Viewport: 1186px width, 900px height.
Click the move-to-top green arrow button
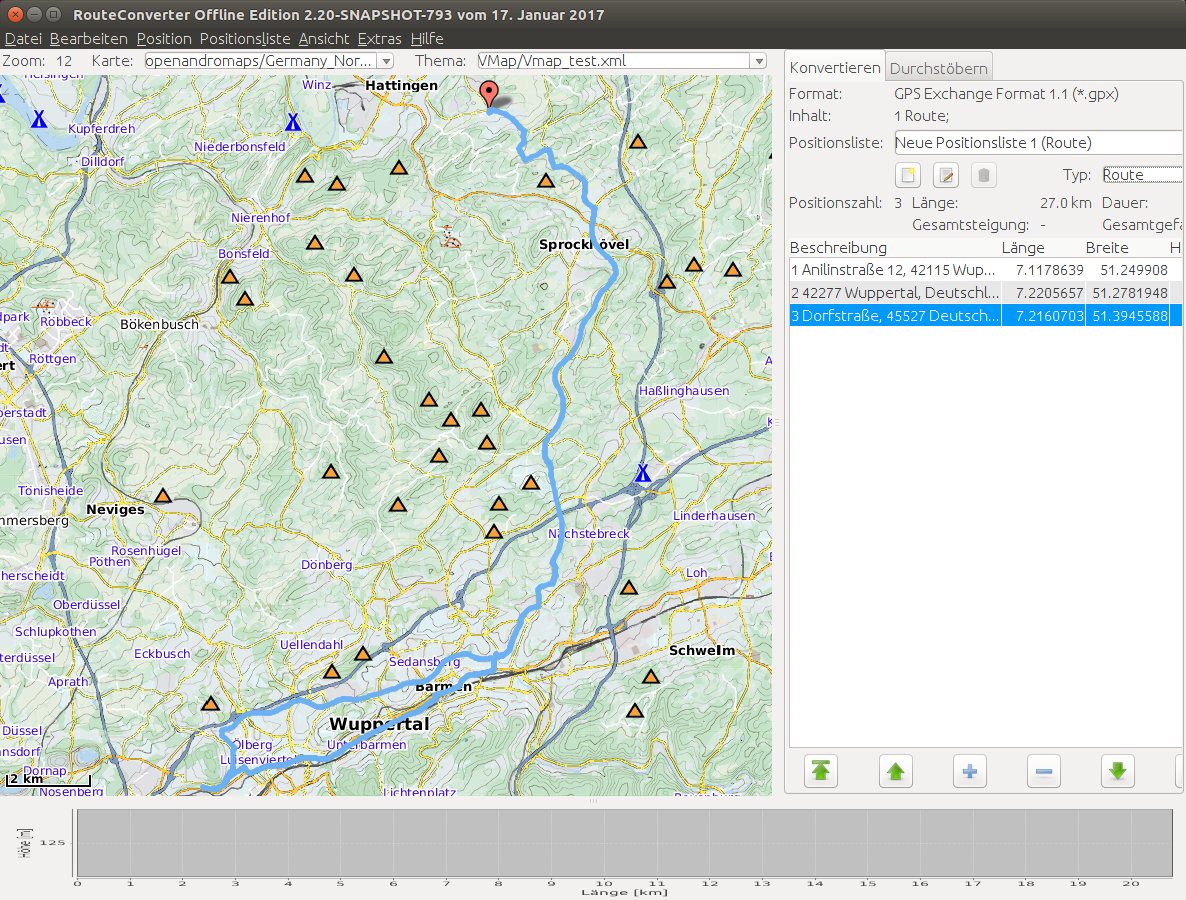(x=821, y=771)
